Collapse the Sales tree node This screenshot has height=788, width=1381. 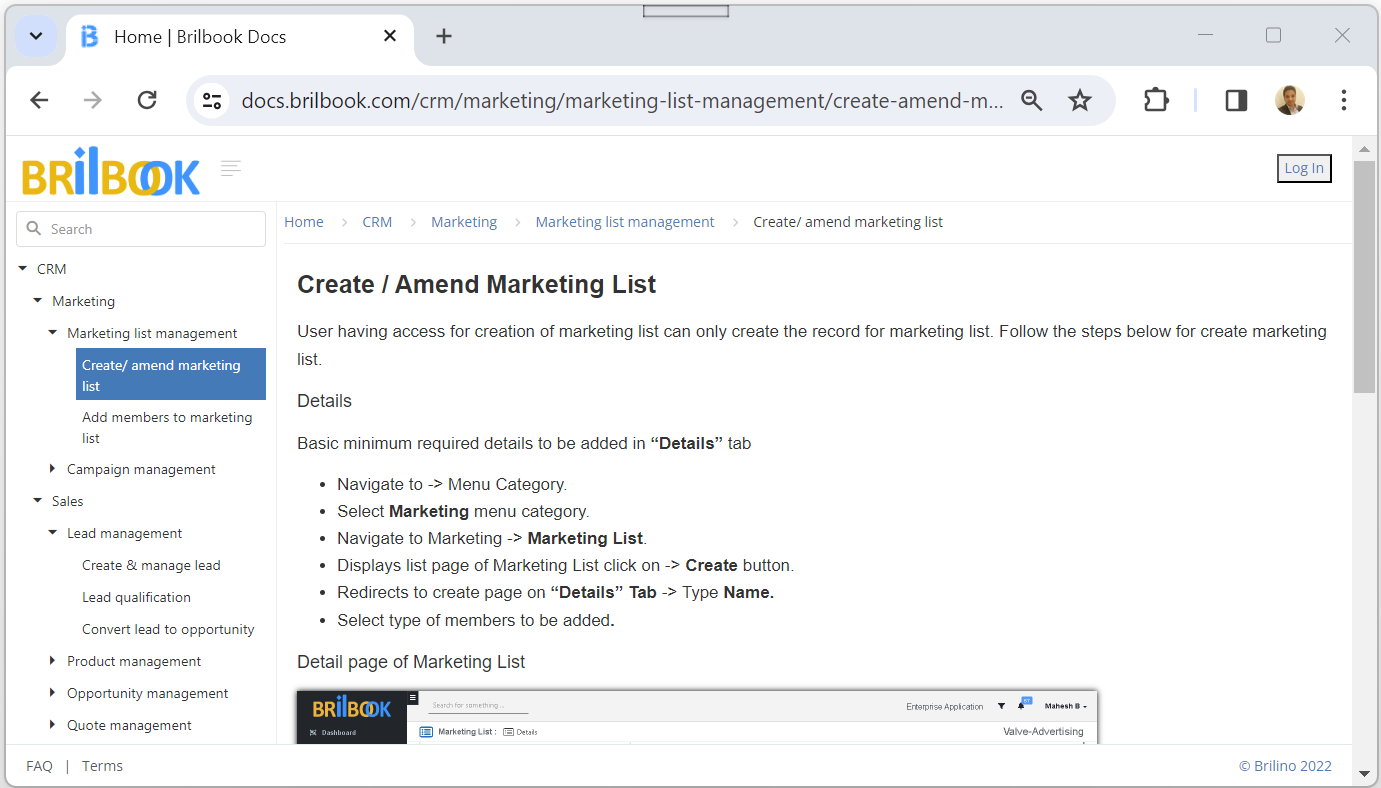coord(38,501)
